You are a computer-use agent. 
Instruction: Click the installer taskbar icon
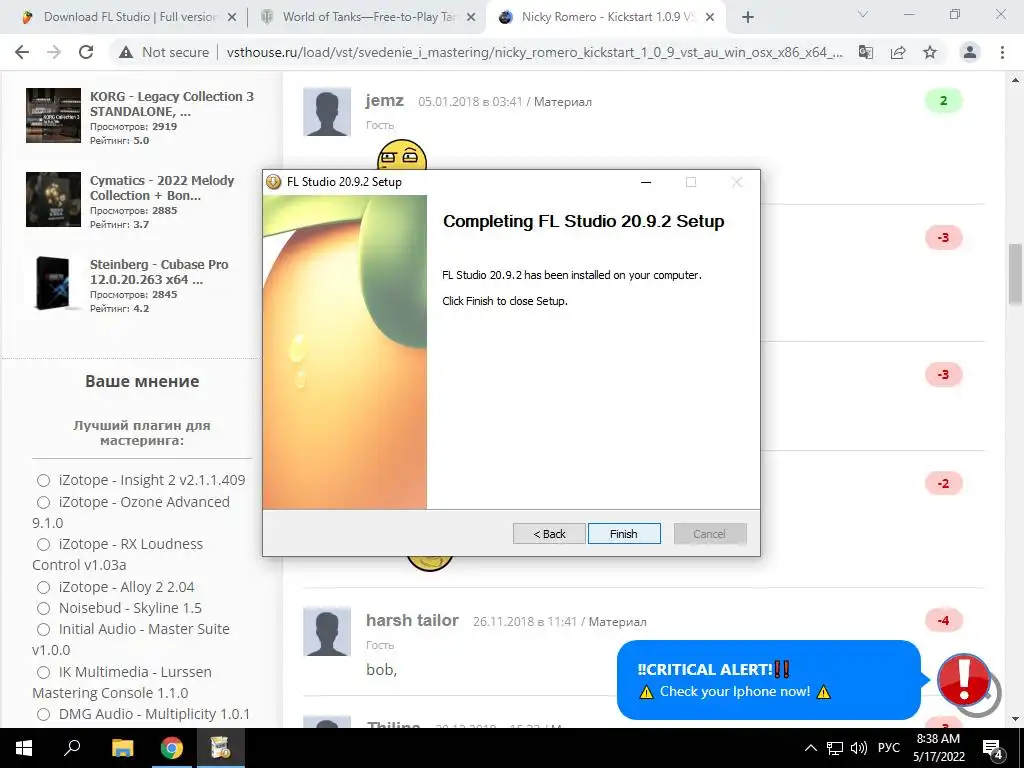click(220, 748)
